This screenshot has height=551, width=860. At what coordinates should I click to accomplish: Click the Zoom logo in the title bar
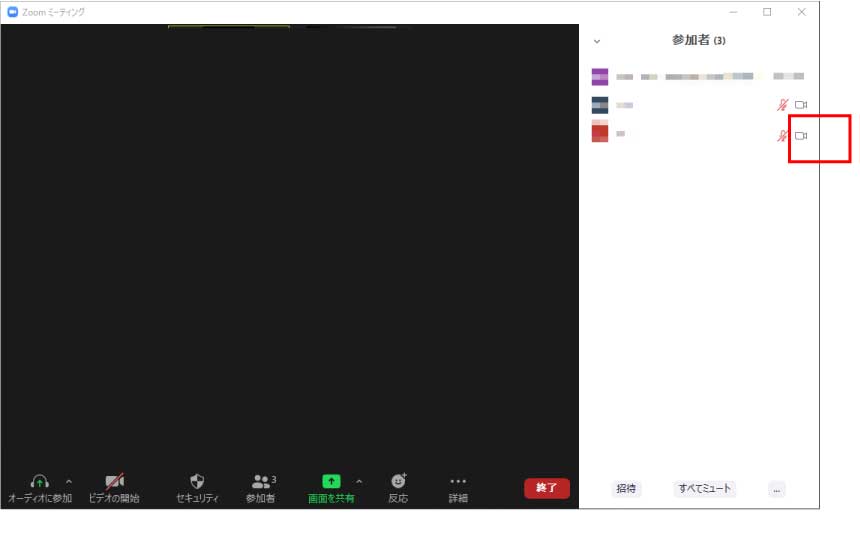click(12, 12)
